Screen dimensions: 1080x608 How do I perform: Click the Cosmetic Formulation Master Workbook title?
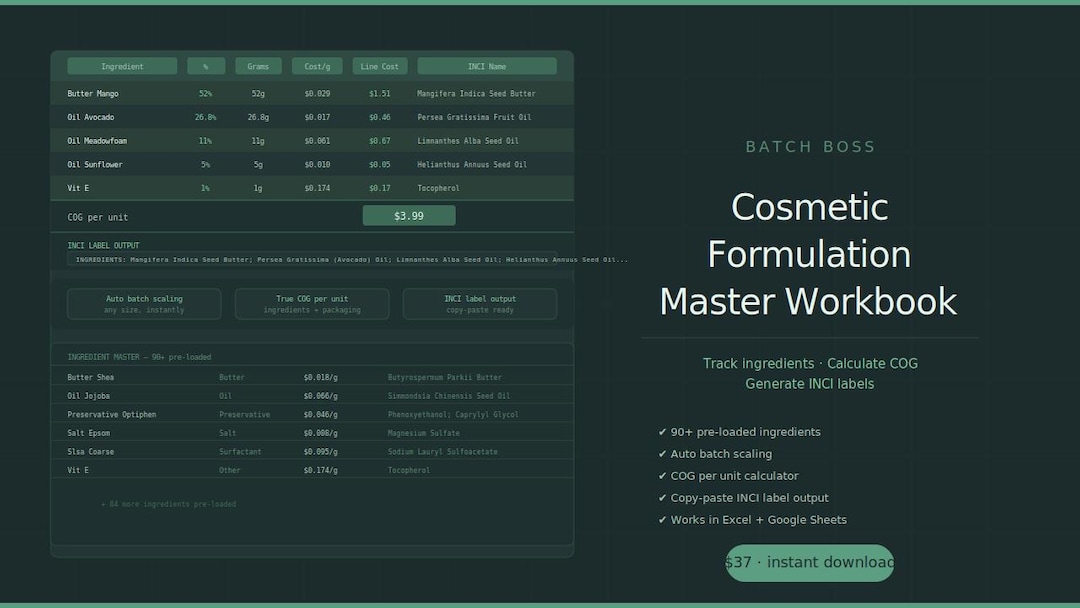pyautogui.click(x=809, y=254)
